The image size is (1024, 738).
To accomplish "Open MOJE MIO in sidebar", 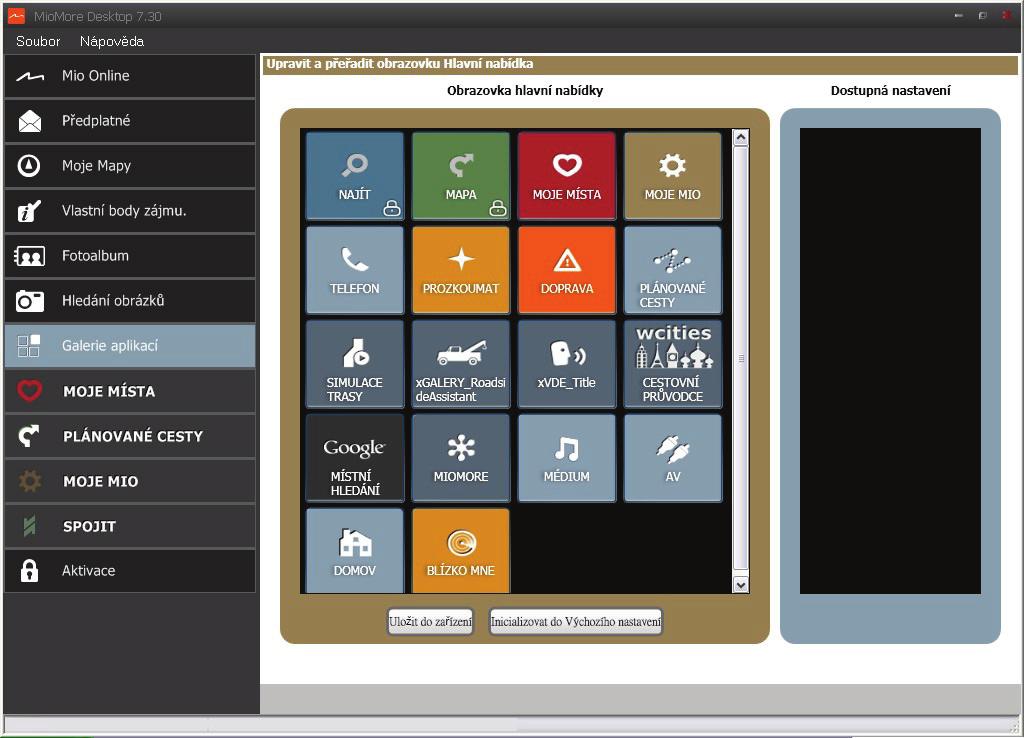I will click(130, 481).
